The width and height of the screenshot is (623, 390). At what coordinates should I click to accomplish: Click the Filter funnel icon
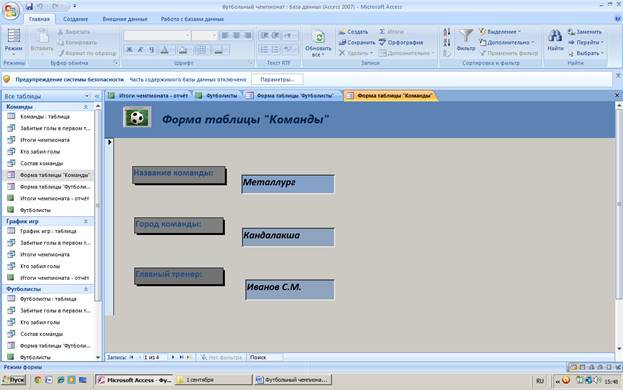[x=466, y=36]
